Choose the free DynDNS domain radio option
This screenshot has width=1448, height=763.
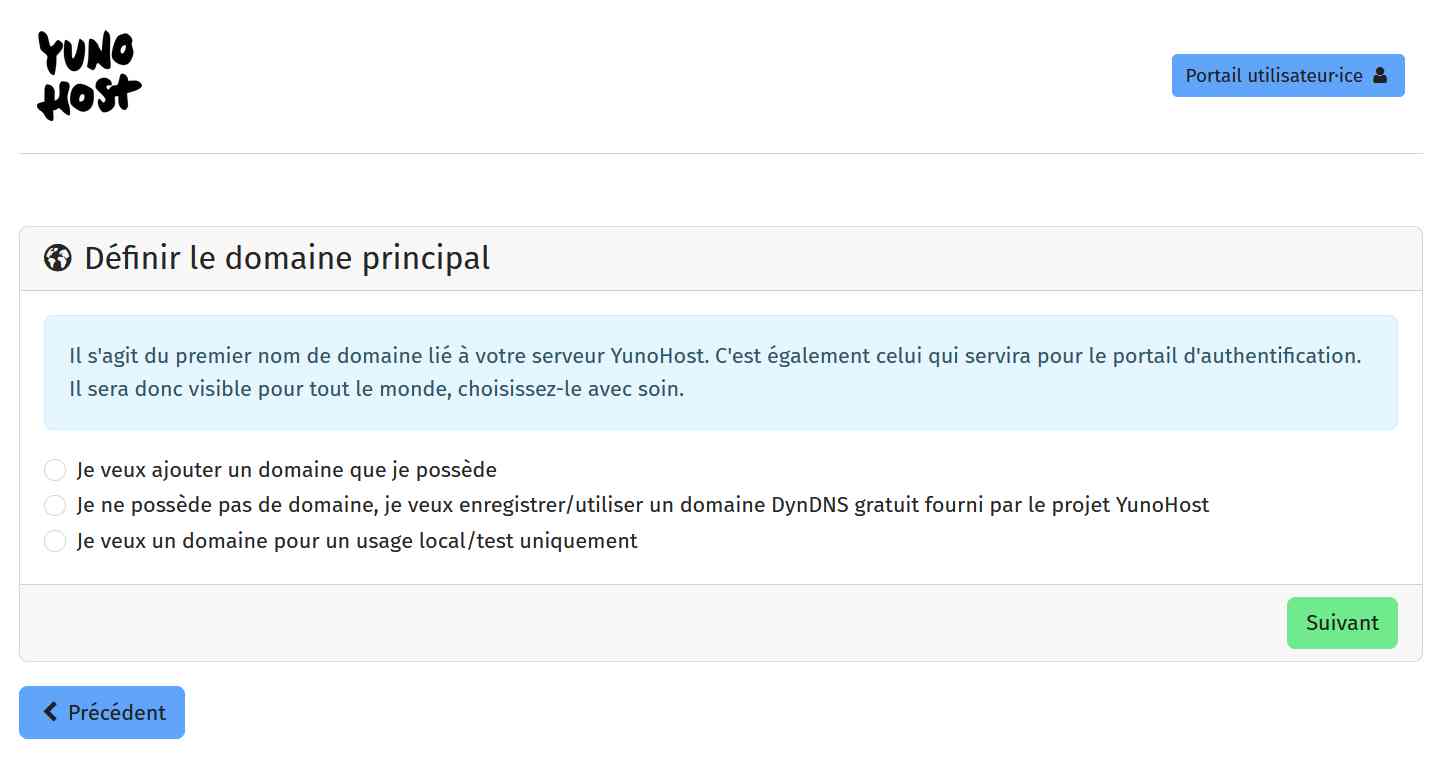click(55, 505)
